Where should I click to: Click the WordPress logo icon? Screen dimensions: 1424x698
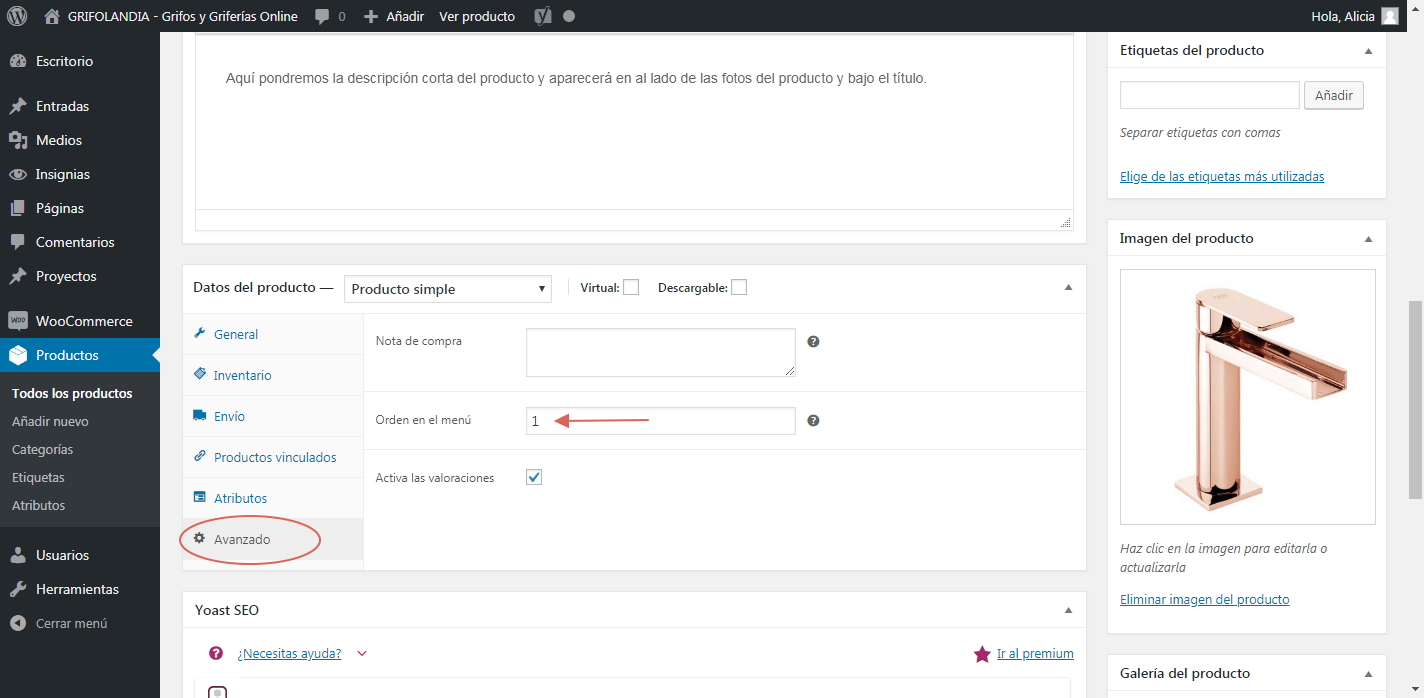16,16
